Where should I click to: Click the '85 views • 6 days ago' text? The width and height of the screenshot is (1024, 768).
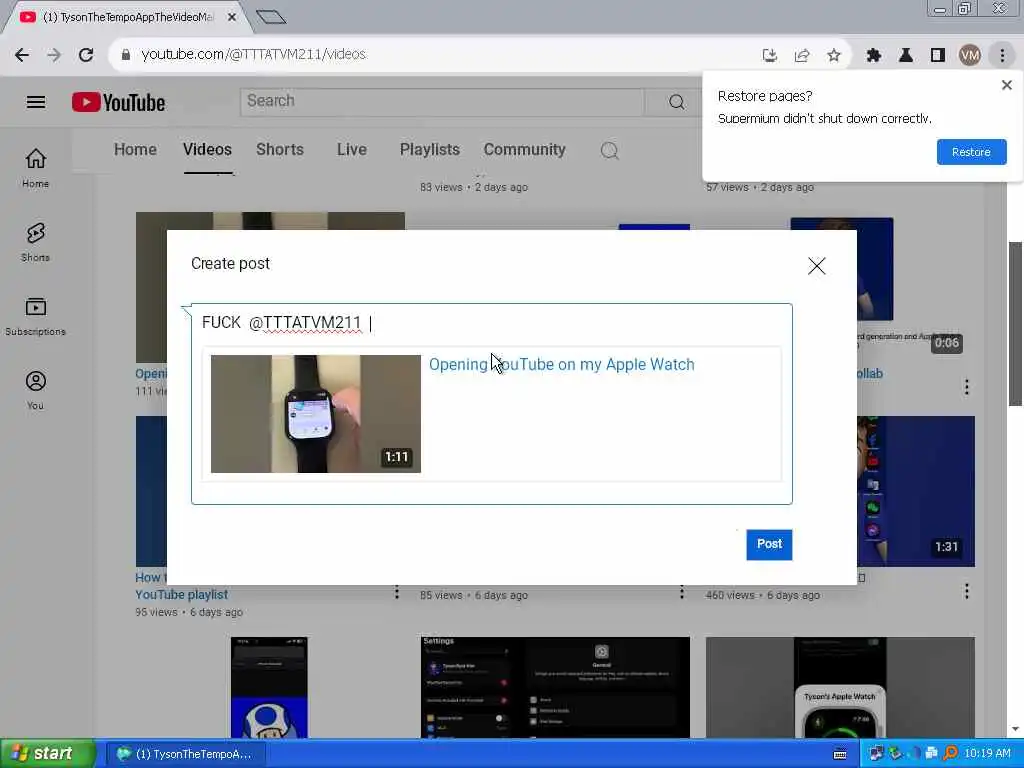(473, 596)
